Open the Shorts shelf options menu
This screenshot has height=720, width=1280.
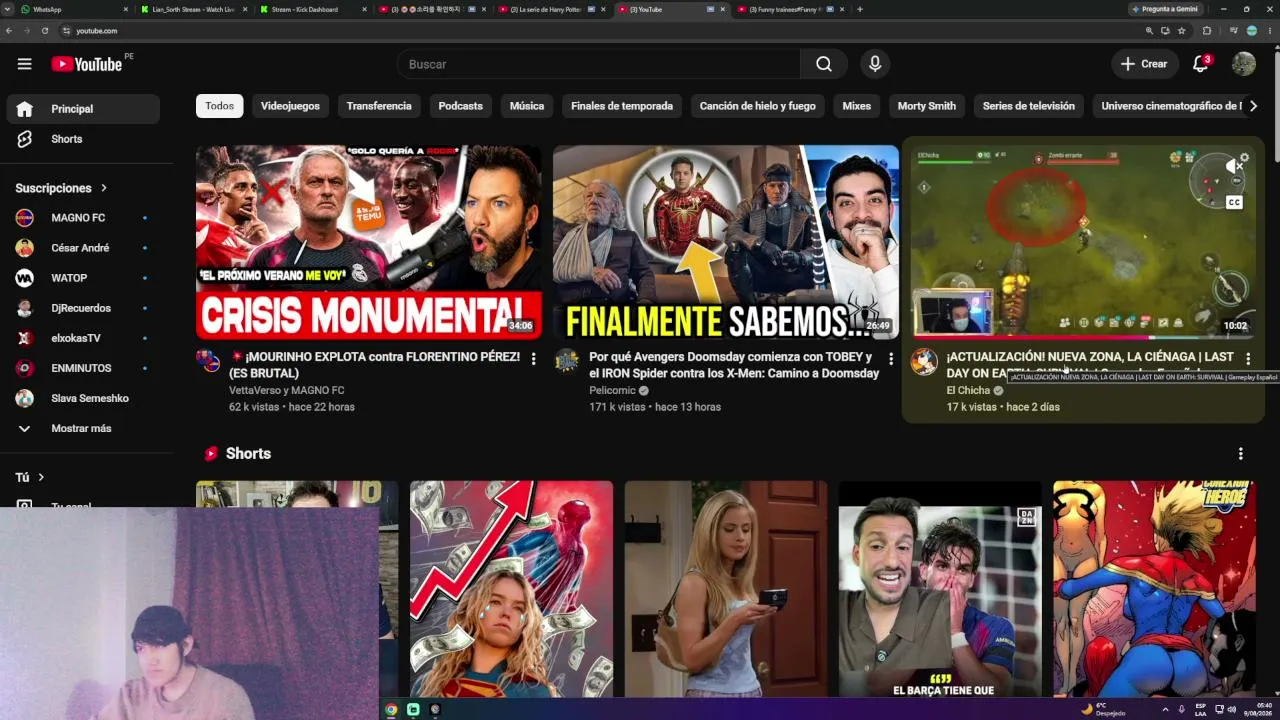coord(1241,454)
